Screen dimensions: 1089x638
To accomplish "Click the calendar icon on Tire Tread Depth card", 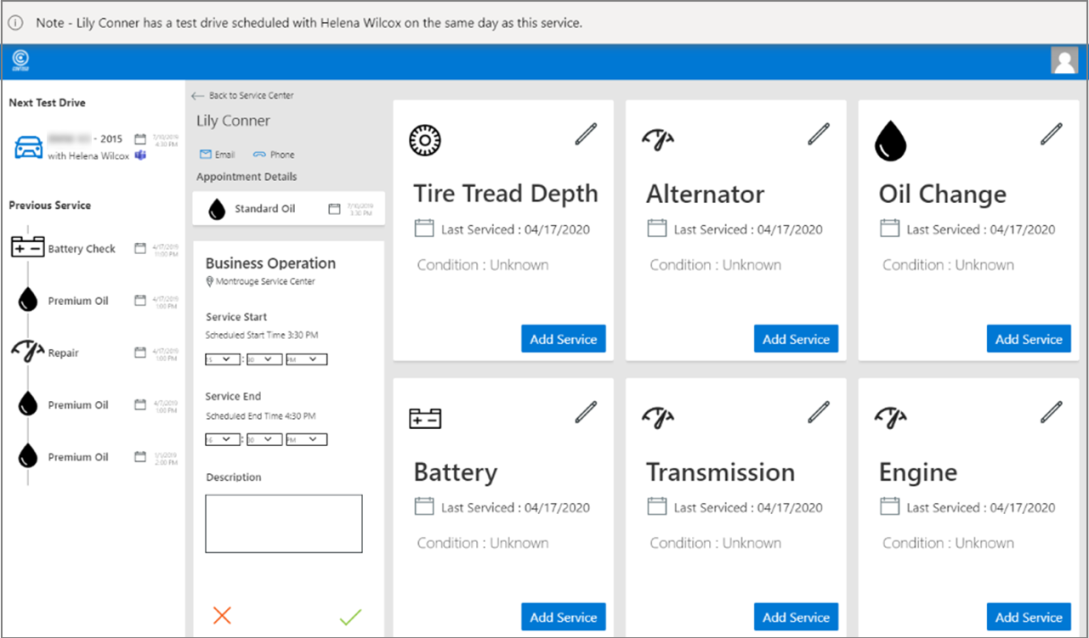I will pyautogui.click(x=424, y=228).
